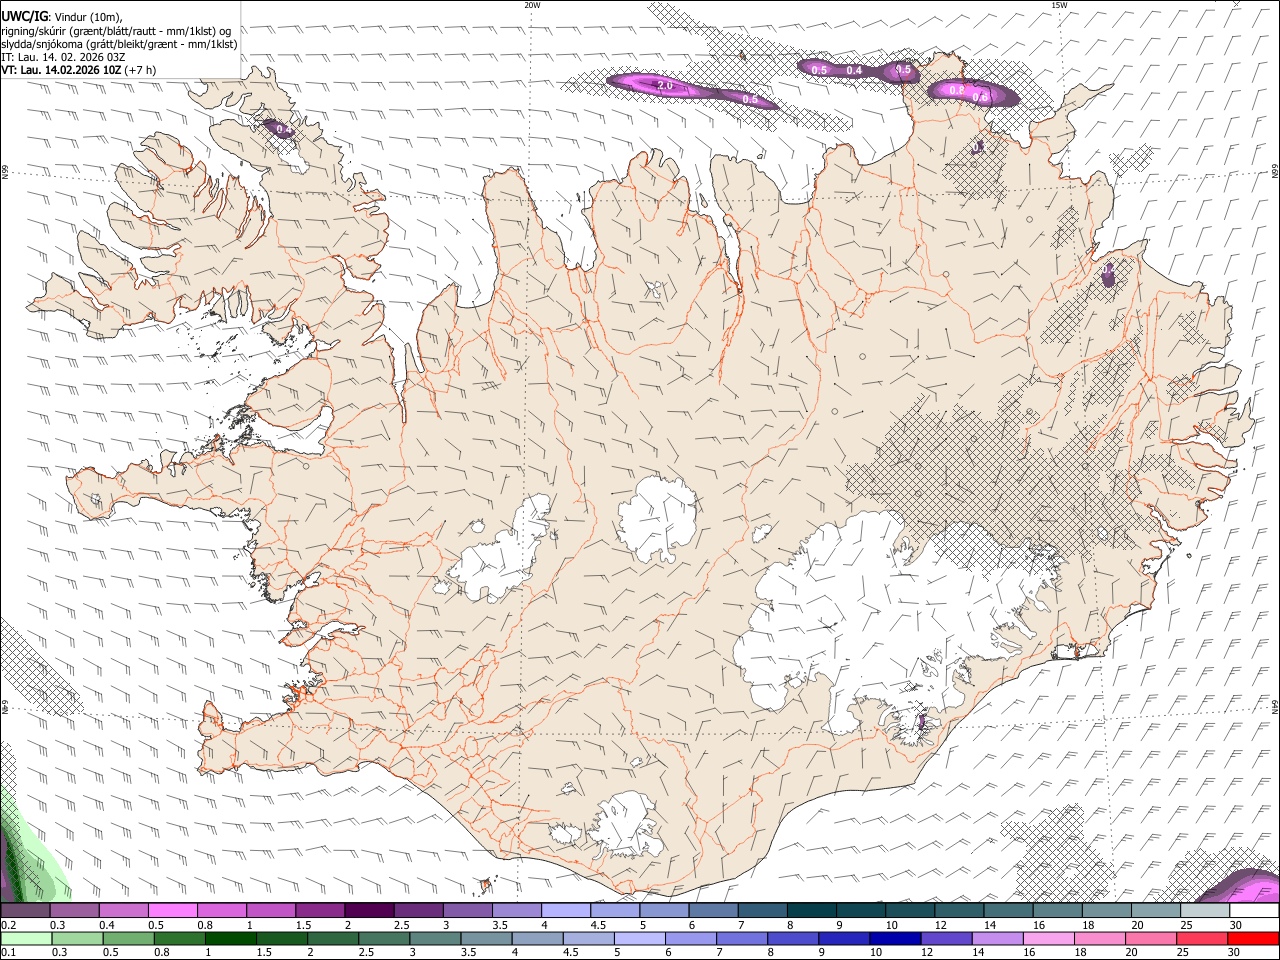1280x960 pixels.
Task: Click snow legend swatch between 14 and 16
Action: click(1008, 910)
